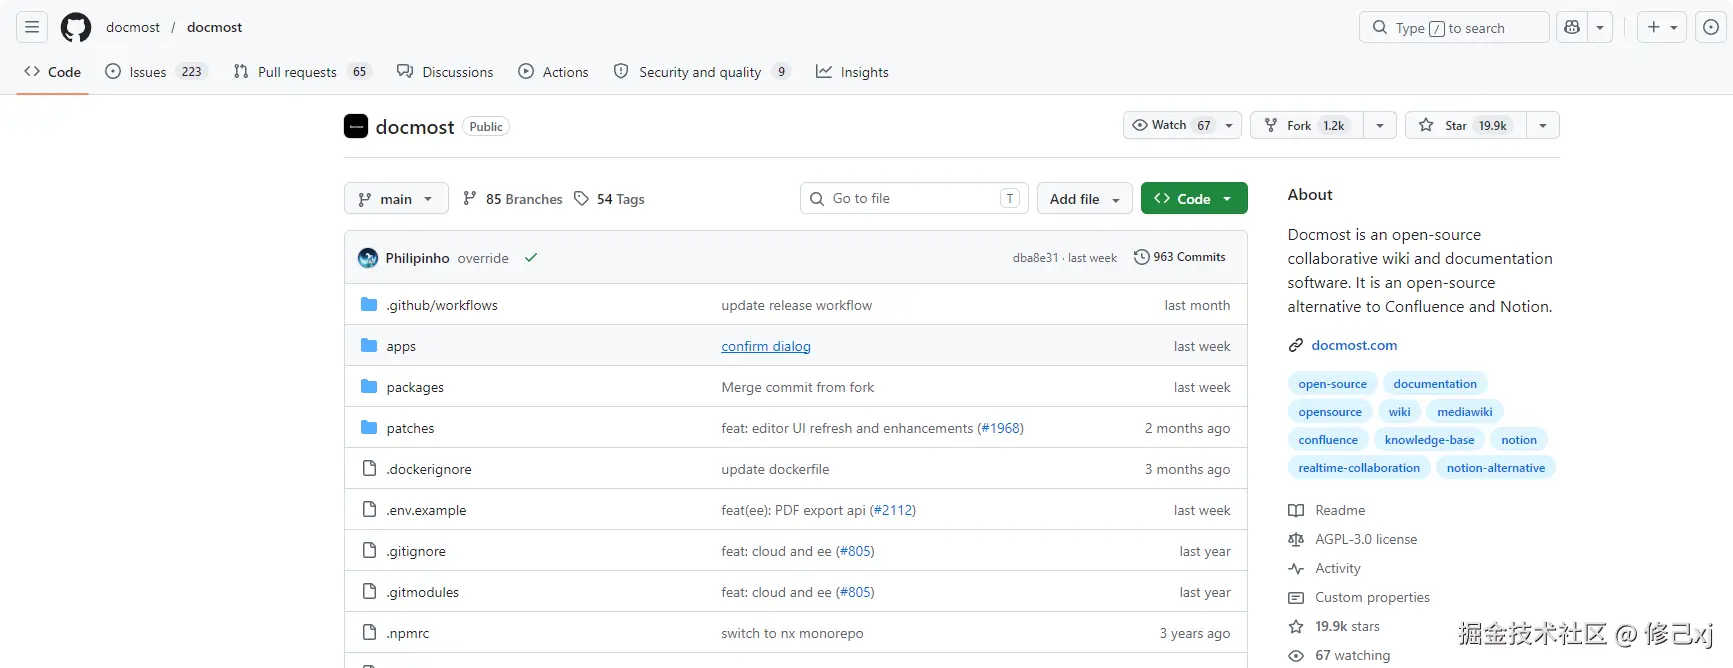Click the GitHub logo icon
Viewport: 1733px width, 668px height.
(76, 27)
